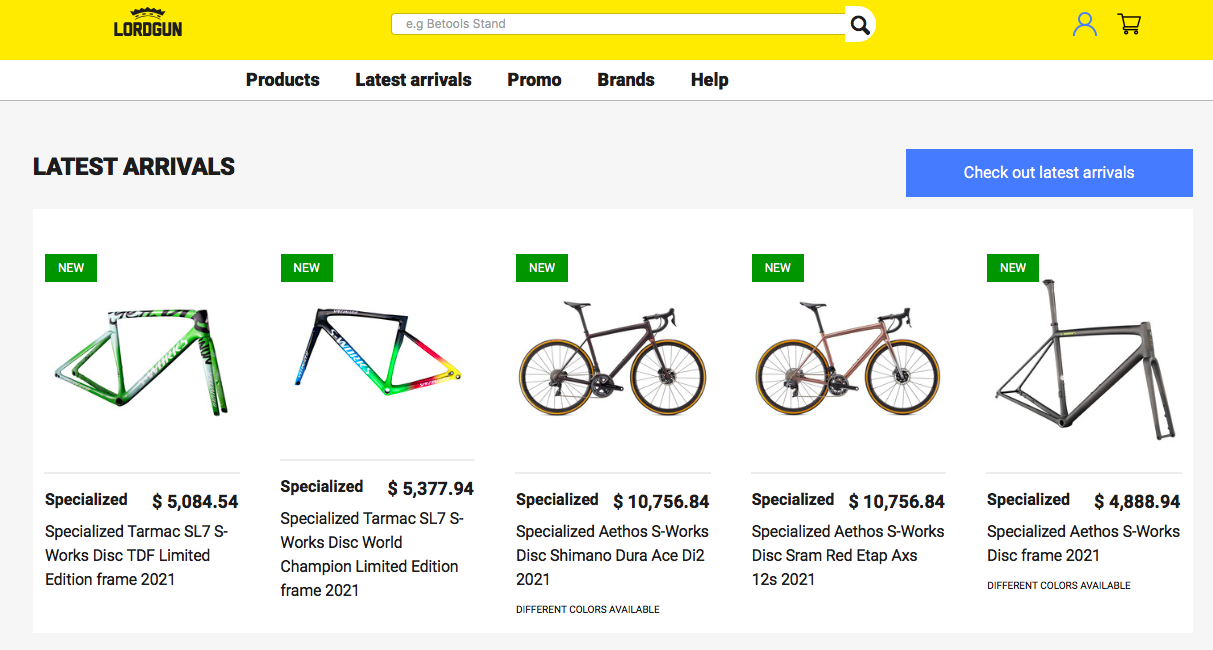The height and width of the screenshot is (650, 1213).
Task: Select the grey Aethos S-Works frame image
Action: (x=1084, y=360)
